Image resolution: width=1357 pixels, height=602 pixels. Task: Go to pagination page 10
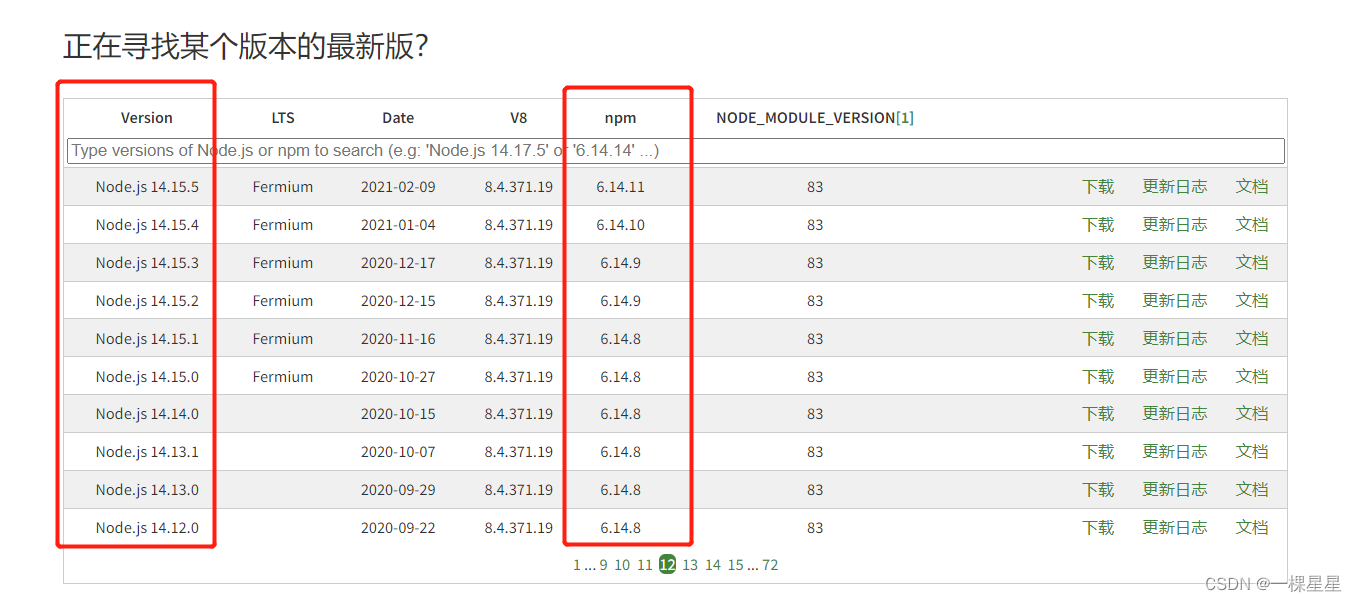[x=622, y=565]
